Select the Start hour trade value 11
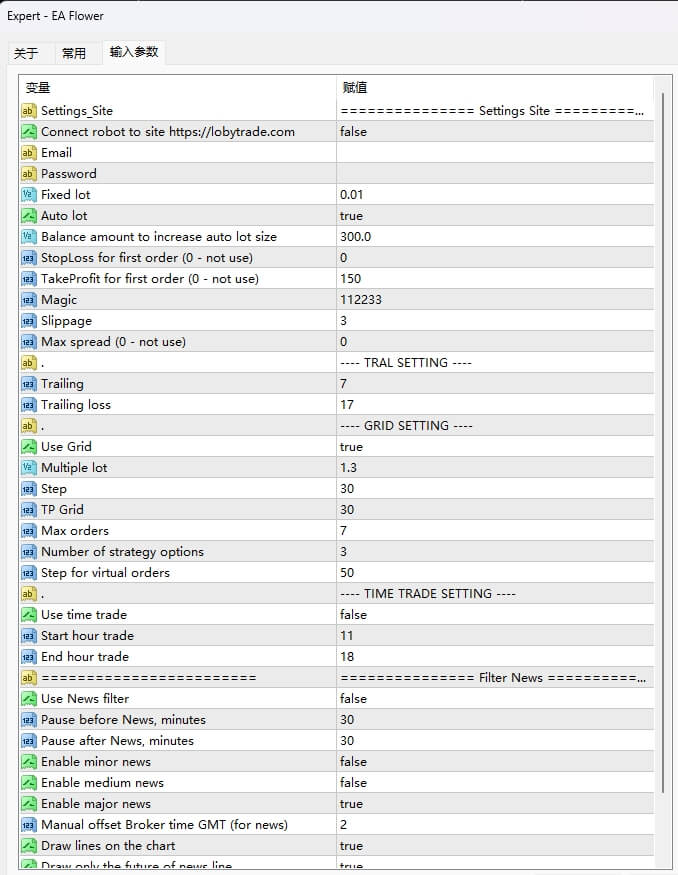Viewport: 678px width, 875px height. 347,636
